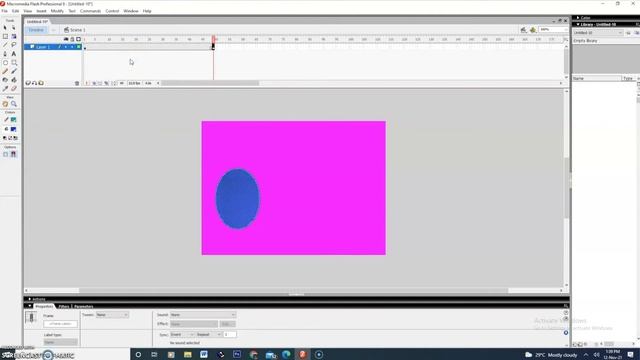This screenshot has height=360, width=640.
Task: Click the Scene 1 label
Action: (x=78, y=30)
